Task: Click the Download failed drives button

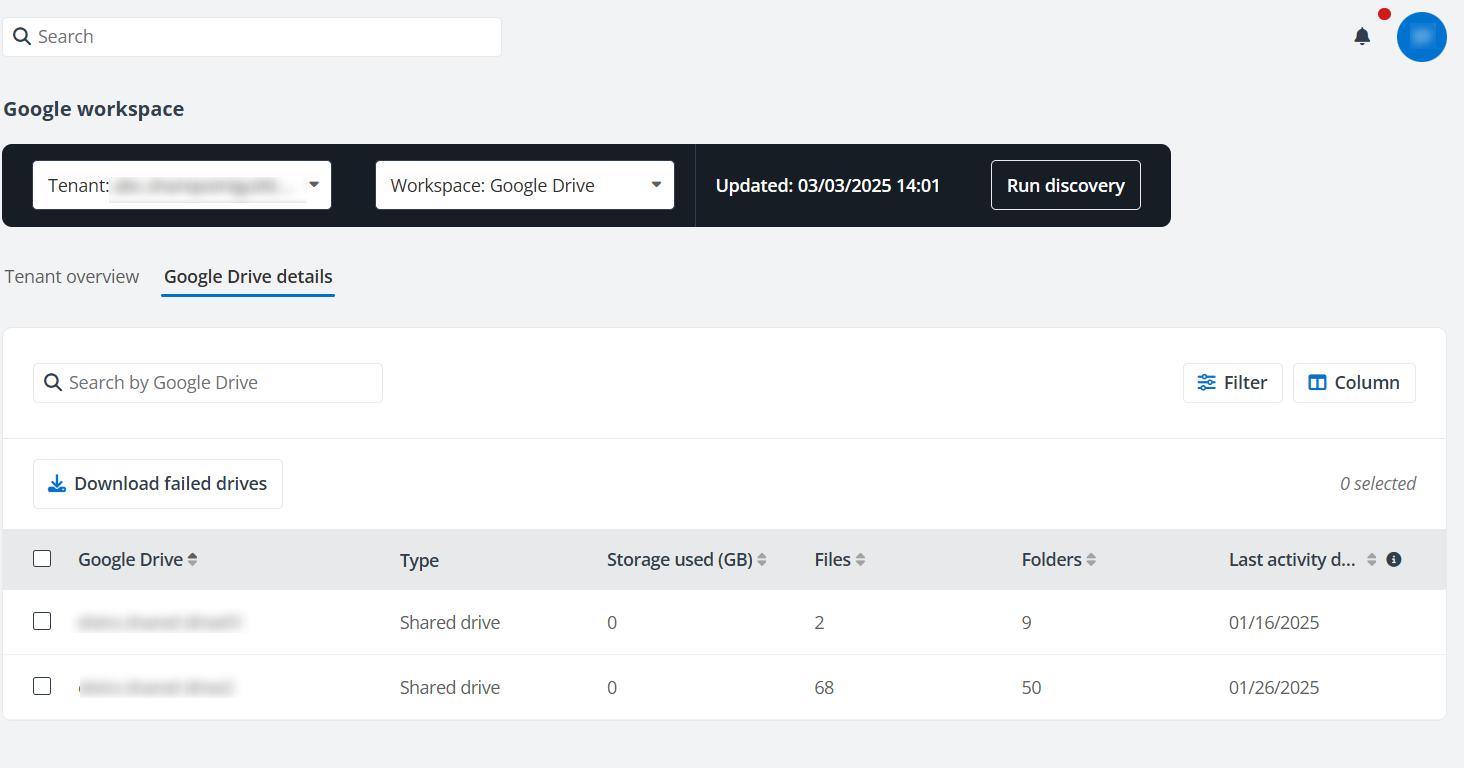Action: tap(157, 483)
